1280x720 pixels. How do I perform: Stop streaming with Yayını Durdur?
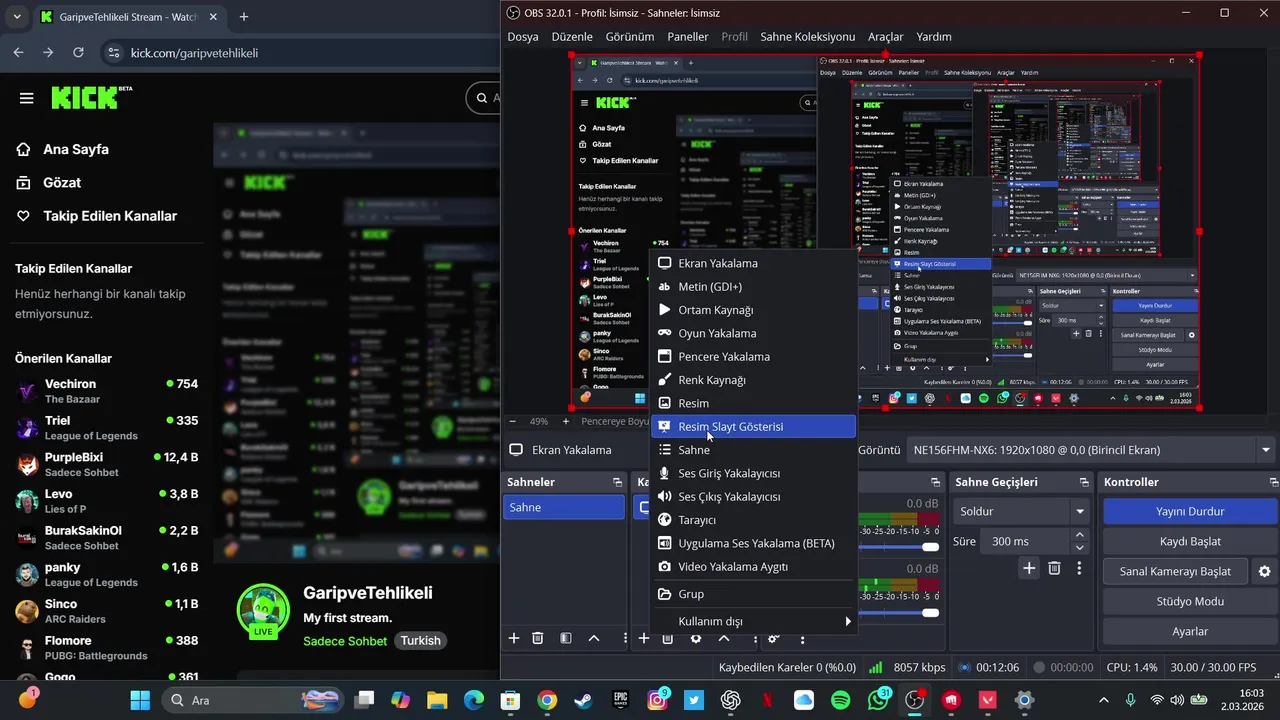click(x=1190, y=511)
